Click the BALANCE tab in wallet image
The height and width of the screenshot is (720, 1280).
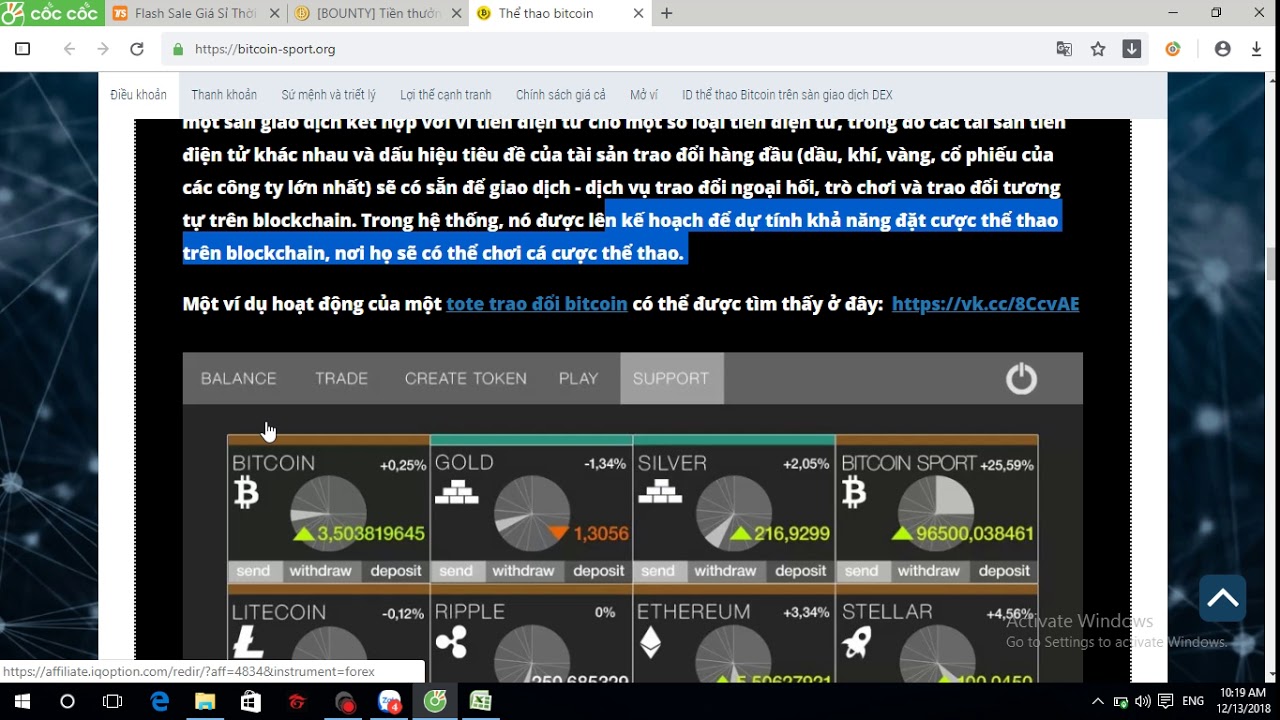pos(238,378)
